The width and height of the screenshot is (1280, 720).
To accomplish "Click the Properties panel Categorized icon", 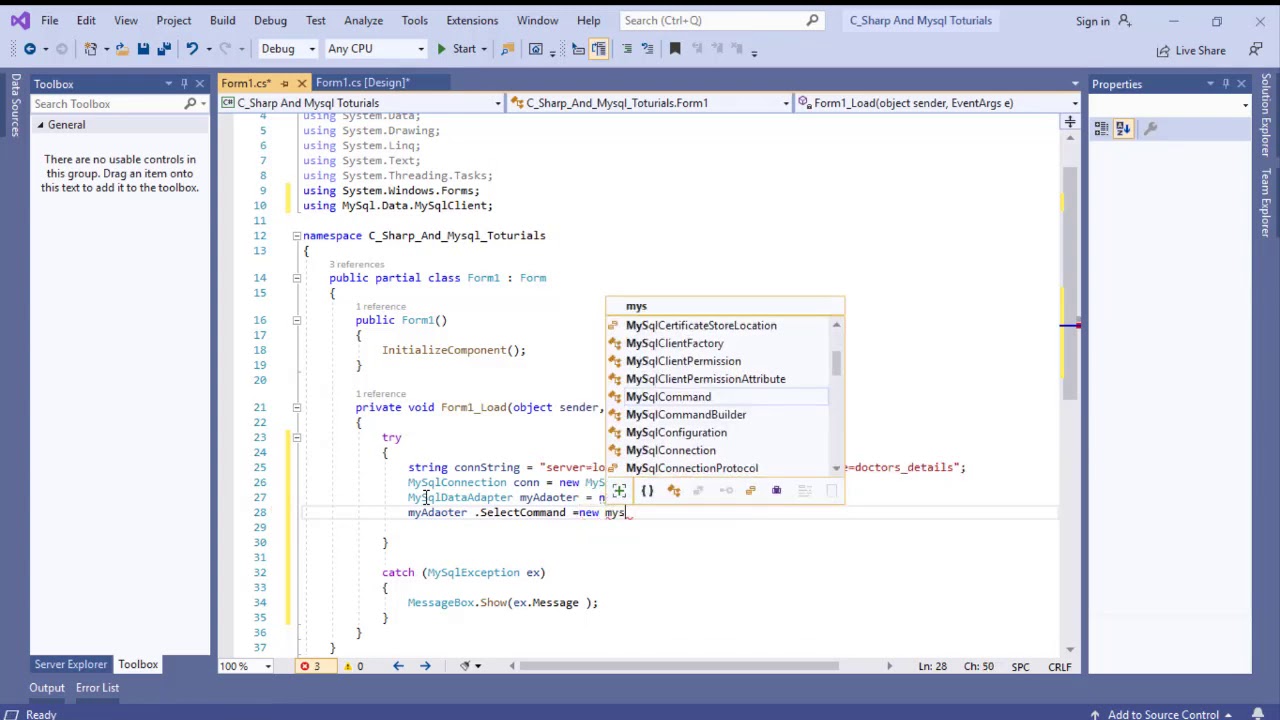I will tap(1101, 128).
